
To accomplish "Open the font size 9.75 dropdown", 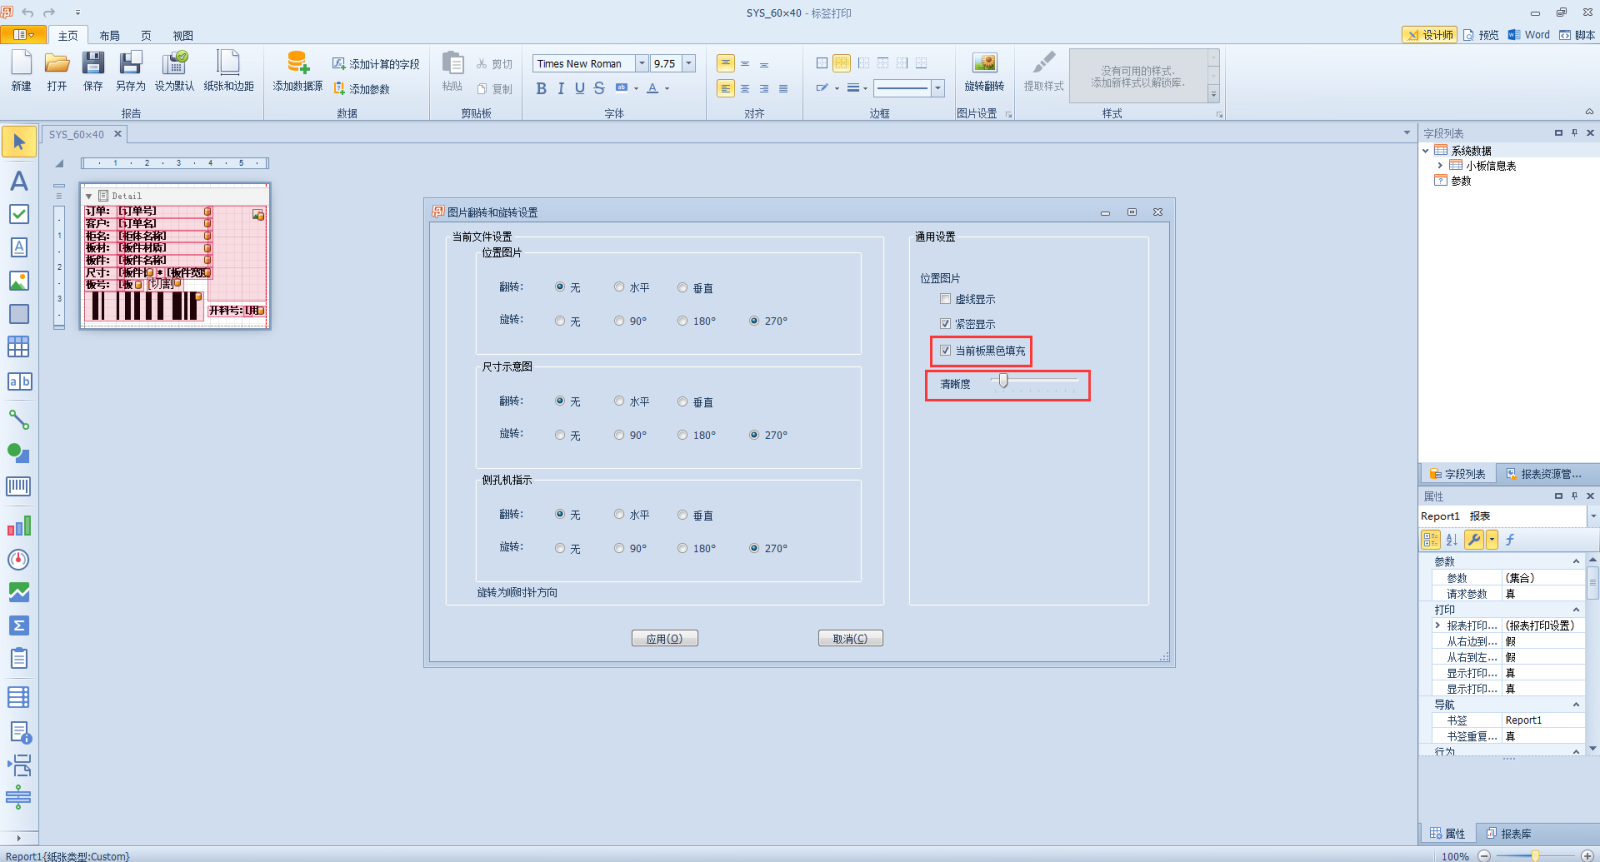I will tap(689, 64).
